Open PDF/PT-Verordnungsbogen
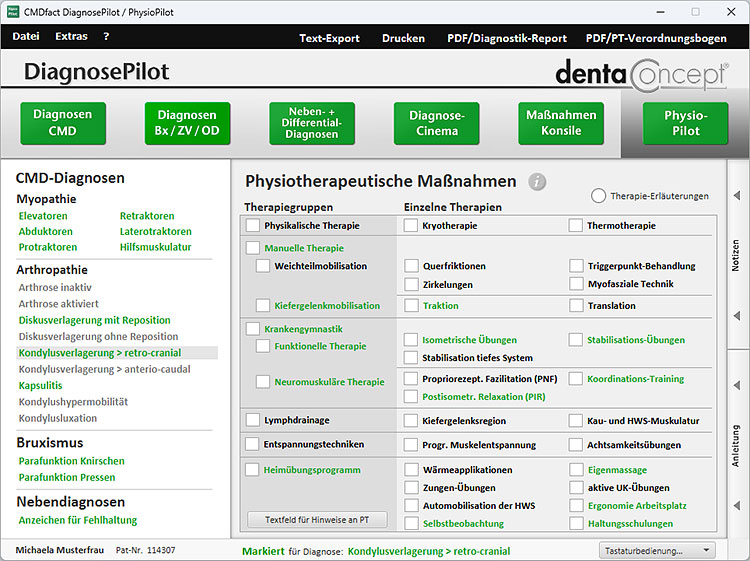750x561 pixels. [656, 38]
